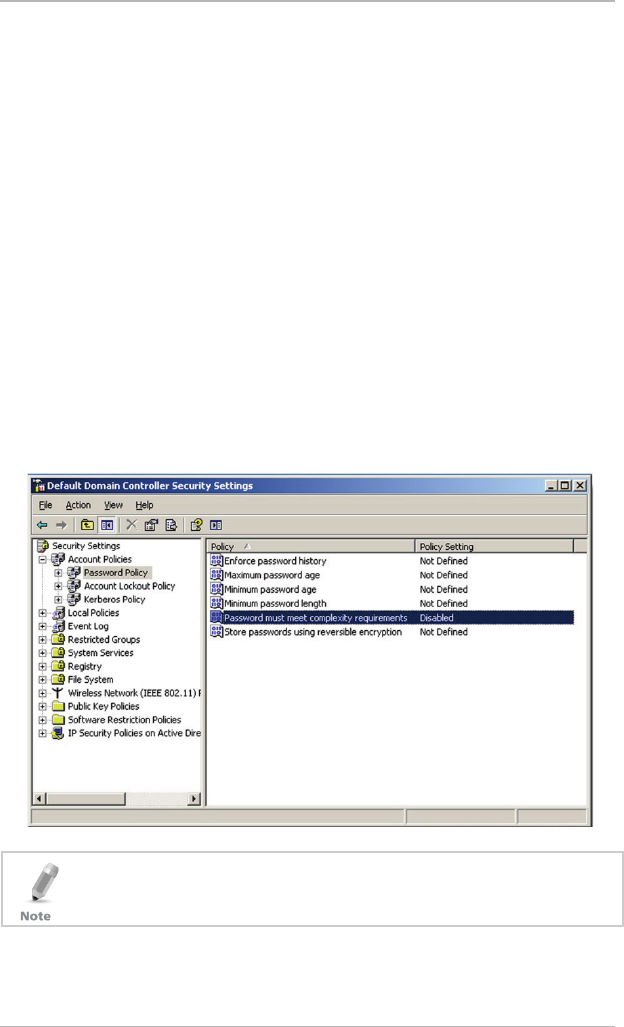Click the Restricted Groups folder icon

[58, 639]
